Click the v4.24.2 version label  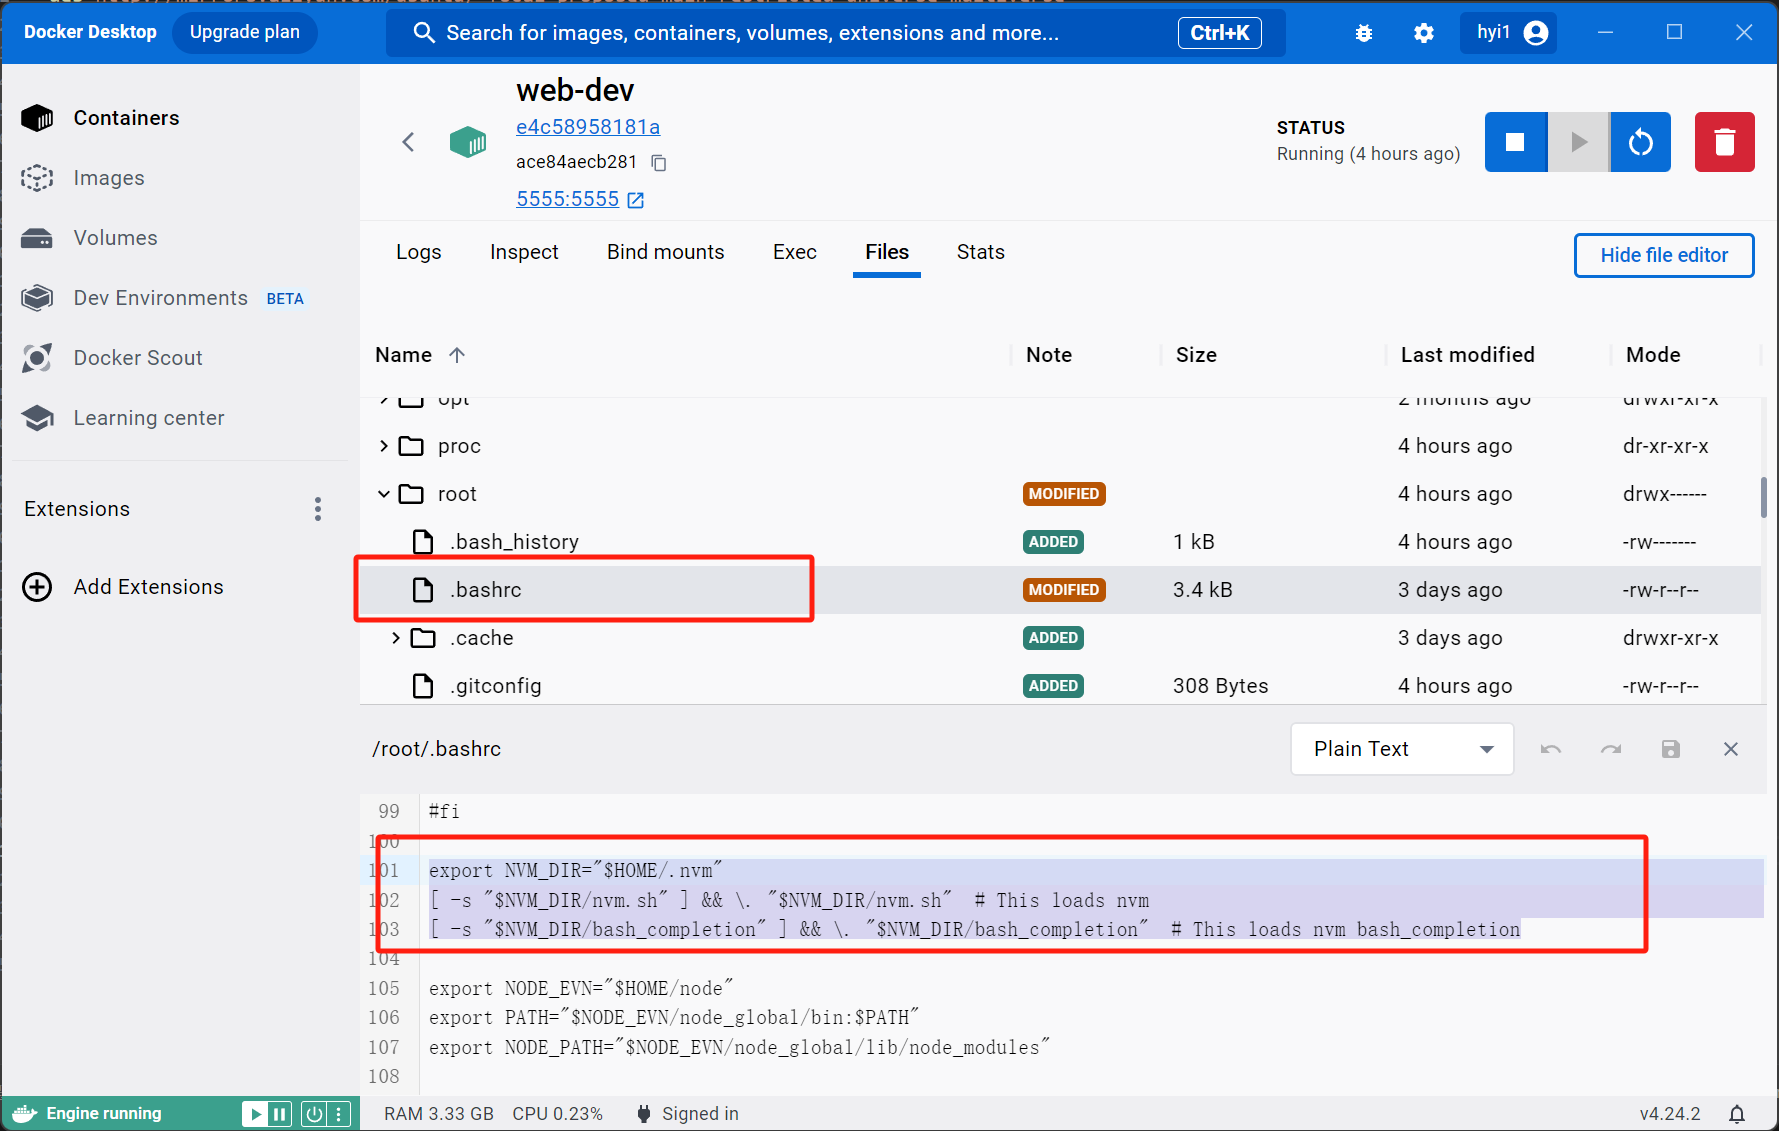(x=1669, y=1114)
